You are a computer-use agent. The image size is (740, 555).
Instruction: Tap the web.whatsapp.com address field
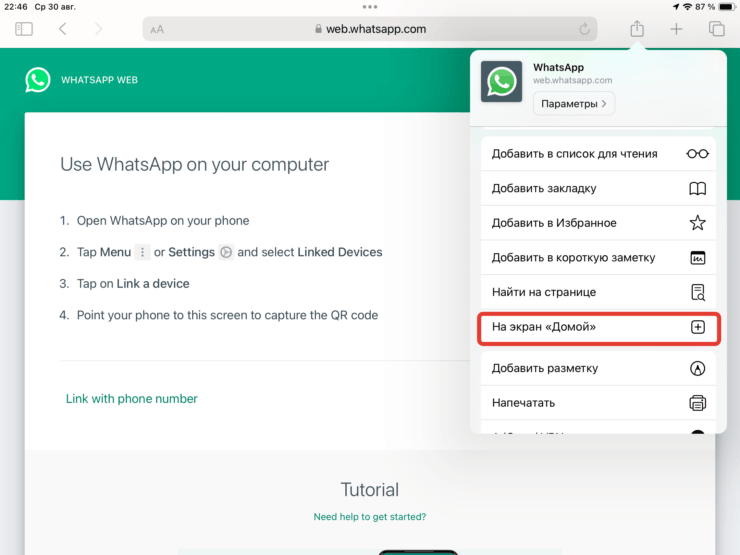370,29
